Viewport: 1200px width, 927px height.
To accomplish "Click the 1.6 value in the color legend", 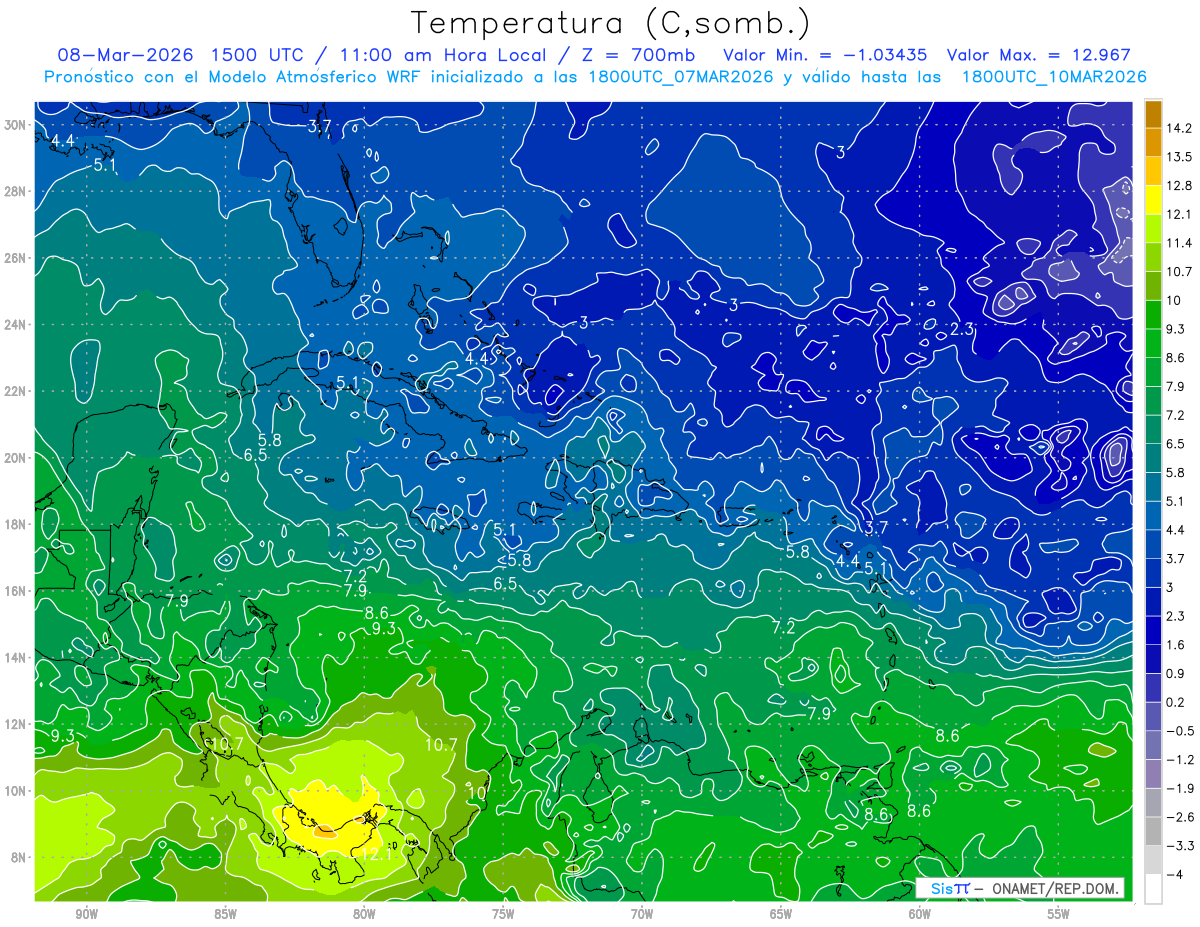I will point(1176,645).
